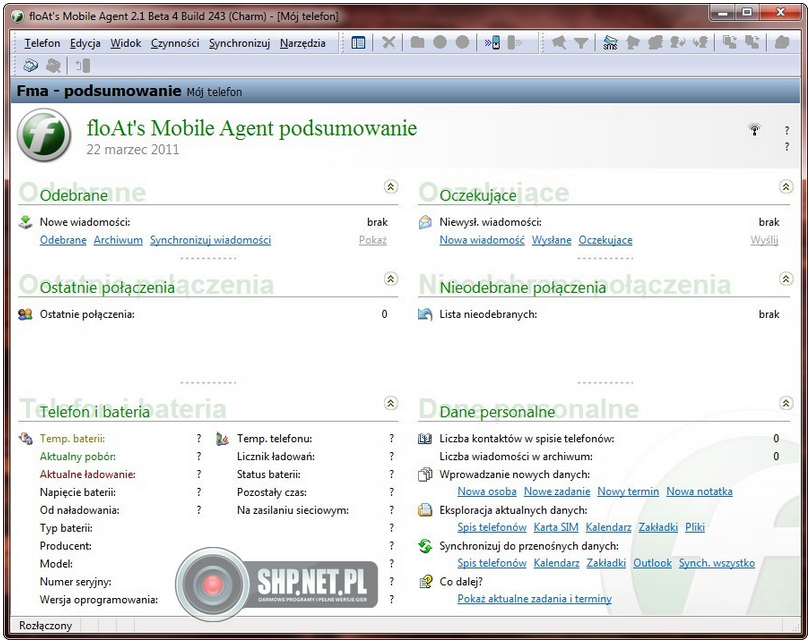Screen dimensions: 809x642
Task: Click the funnel filter toolbar icon
Action: pyautogui.click(x=581, y=43)
